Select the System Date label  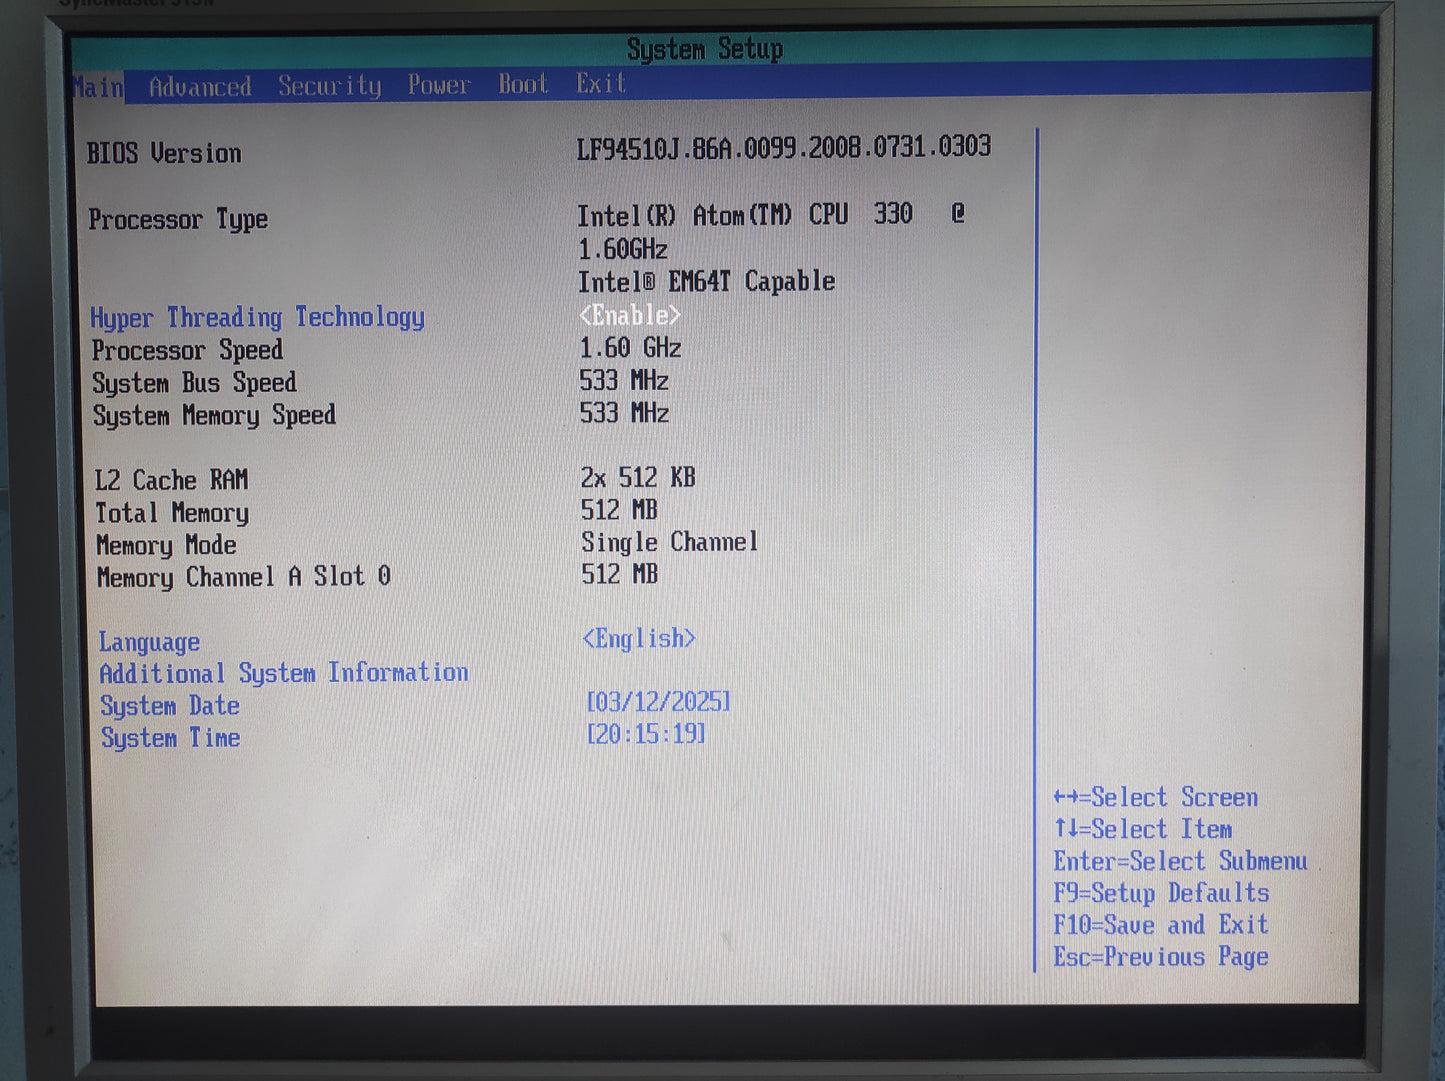(x=170, y=706)
